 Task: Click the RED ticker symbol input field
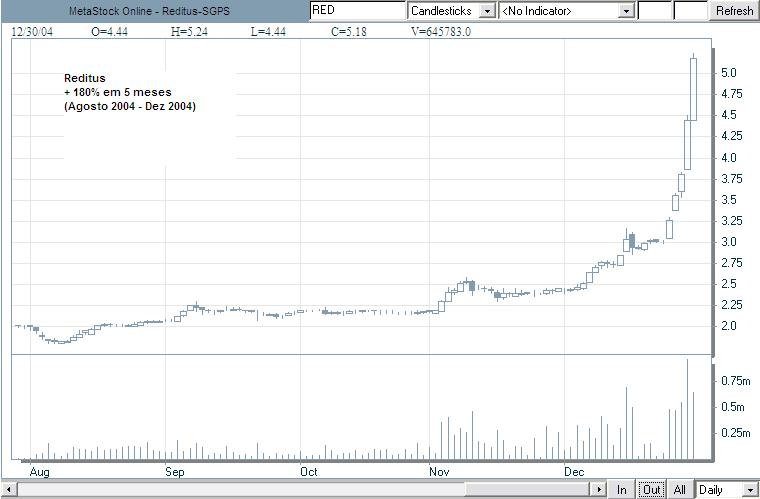tap(357, 11)
